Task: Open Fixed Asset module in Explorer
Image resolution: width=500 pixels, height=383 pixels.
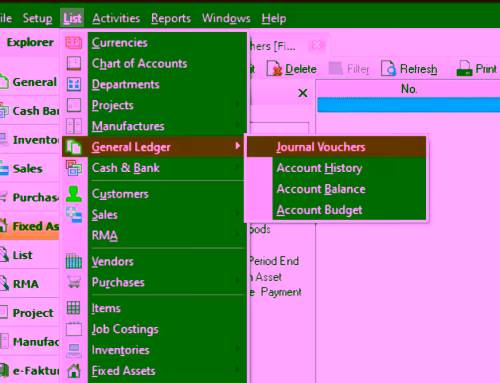Action: [x=29, y=226]
